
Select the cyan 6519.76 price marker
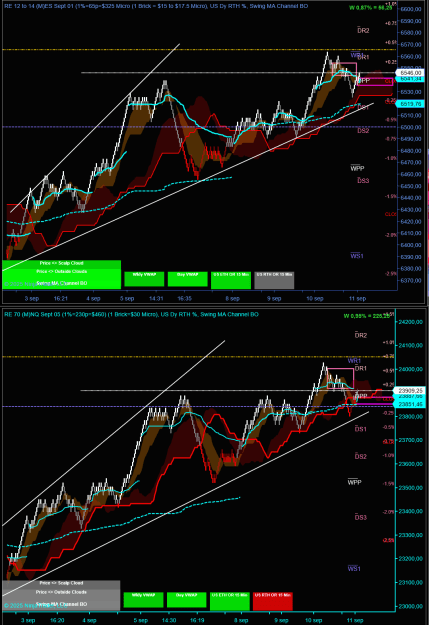[x=410, y=104]
